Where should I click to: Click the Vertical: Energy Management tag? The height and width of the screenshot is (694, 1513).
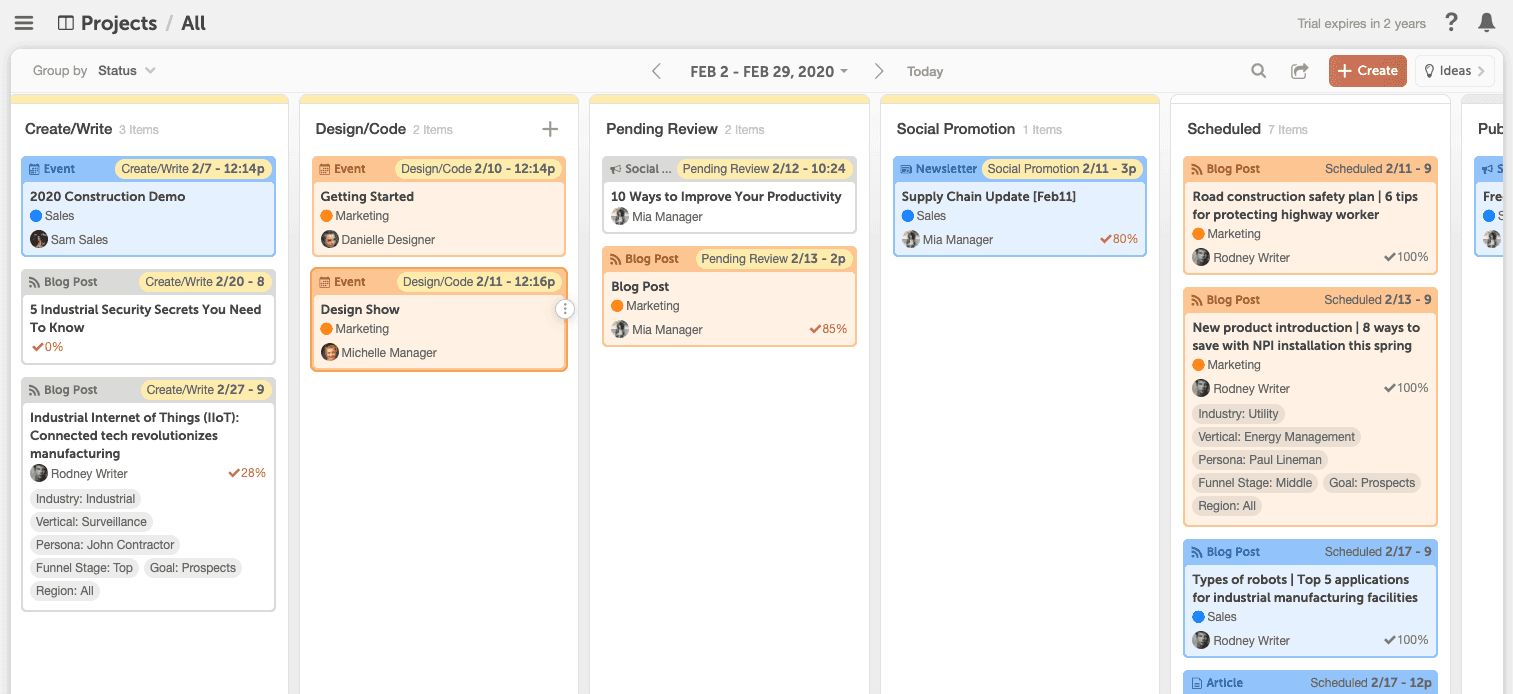pyautogui.click(x=1276, y=437)
